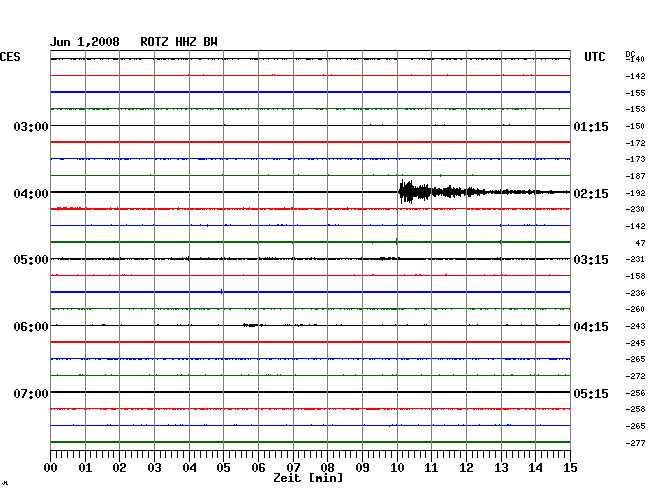Click the 05:00 local time label
Screen dimensions: 650x494
pyautogui.click(x=31, y=260)
